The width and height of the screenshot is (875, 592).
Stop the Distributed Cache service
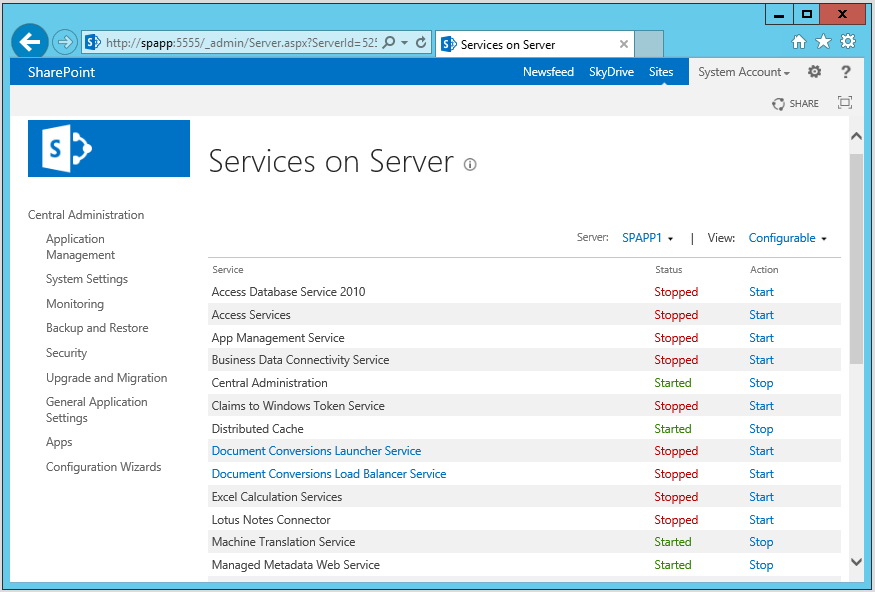(x=761, y=429)
